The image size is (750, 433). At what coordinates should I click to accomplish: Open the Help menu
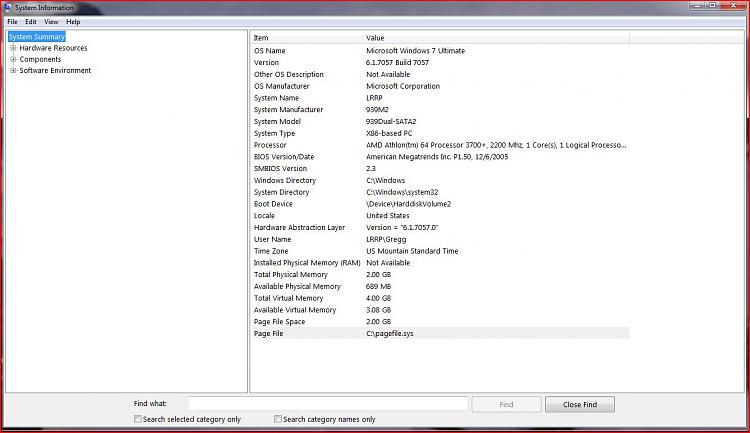pos(73,22)
